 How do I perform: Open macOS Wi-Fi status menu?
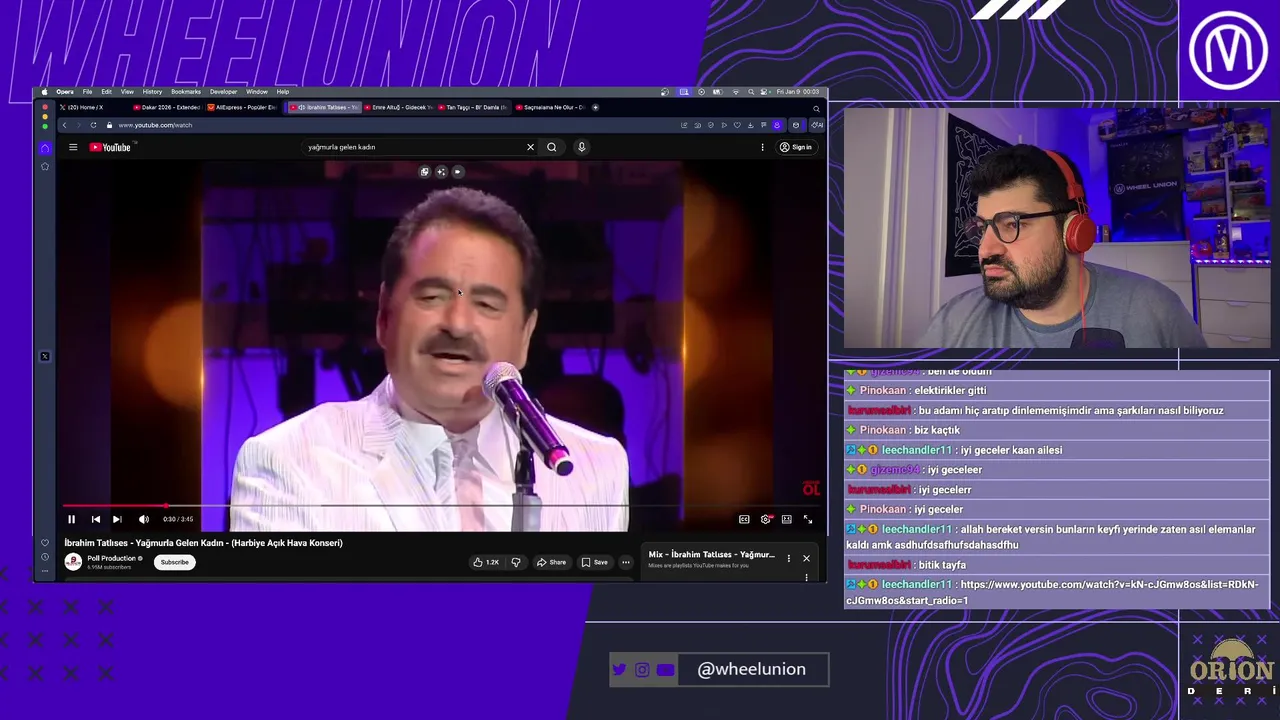(736, 91)
